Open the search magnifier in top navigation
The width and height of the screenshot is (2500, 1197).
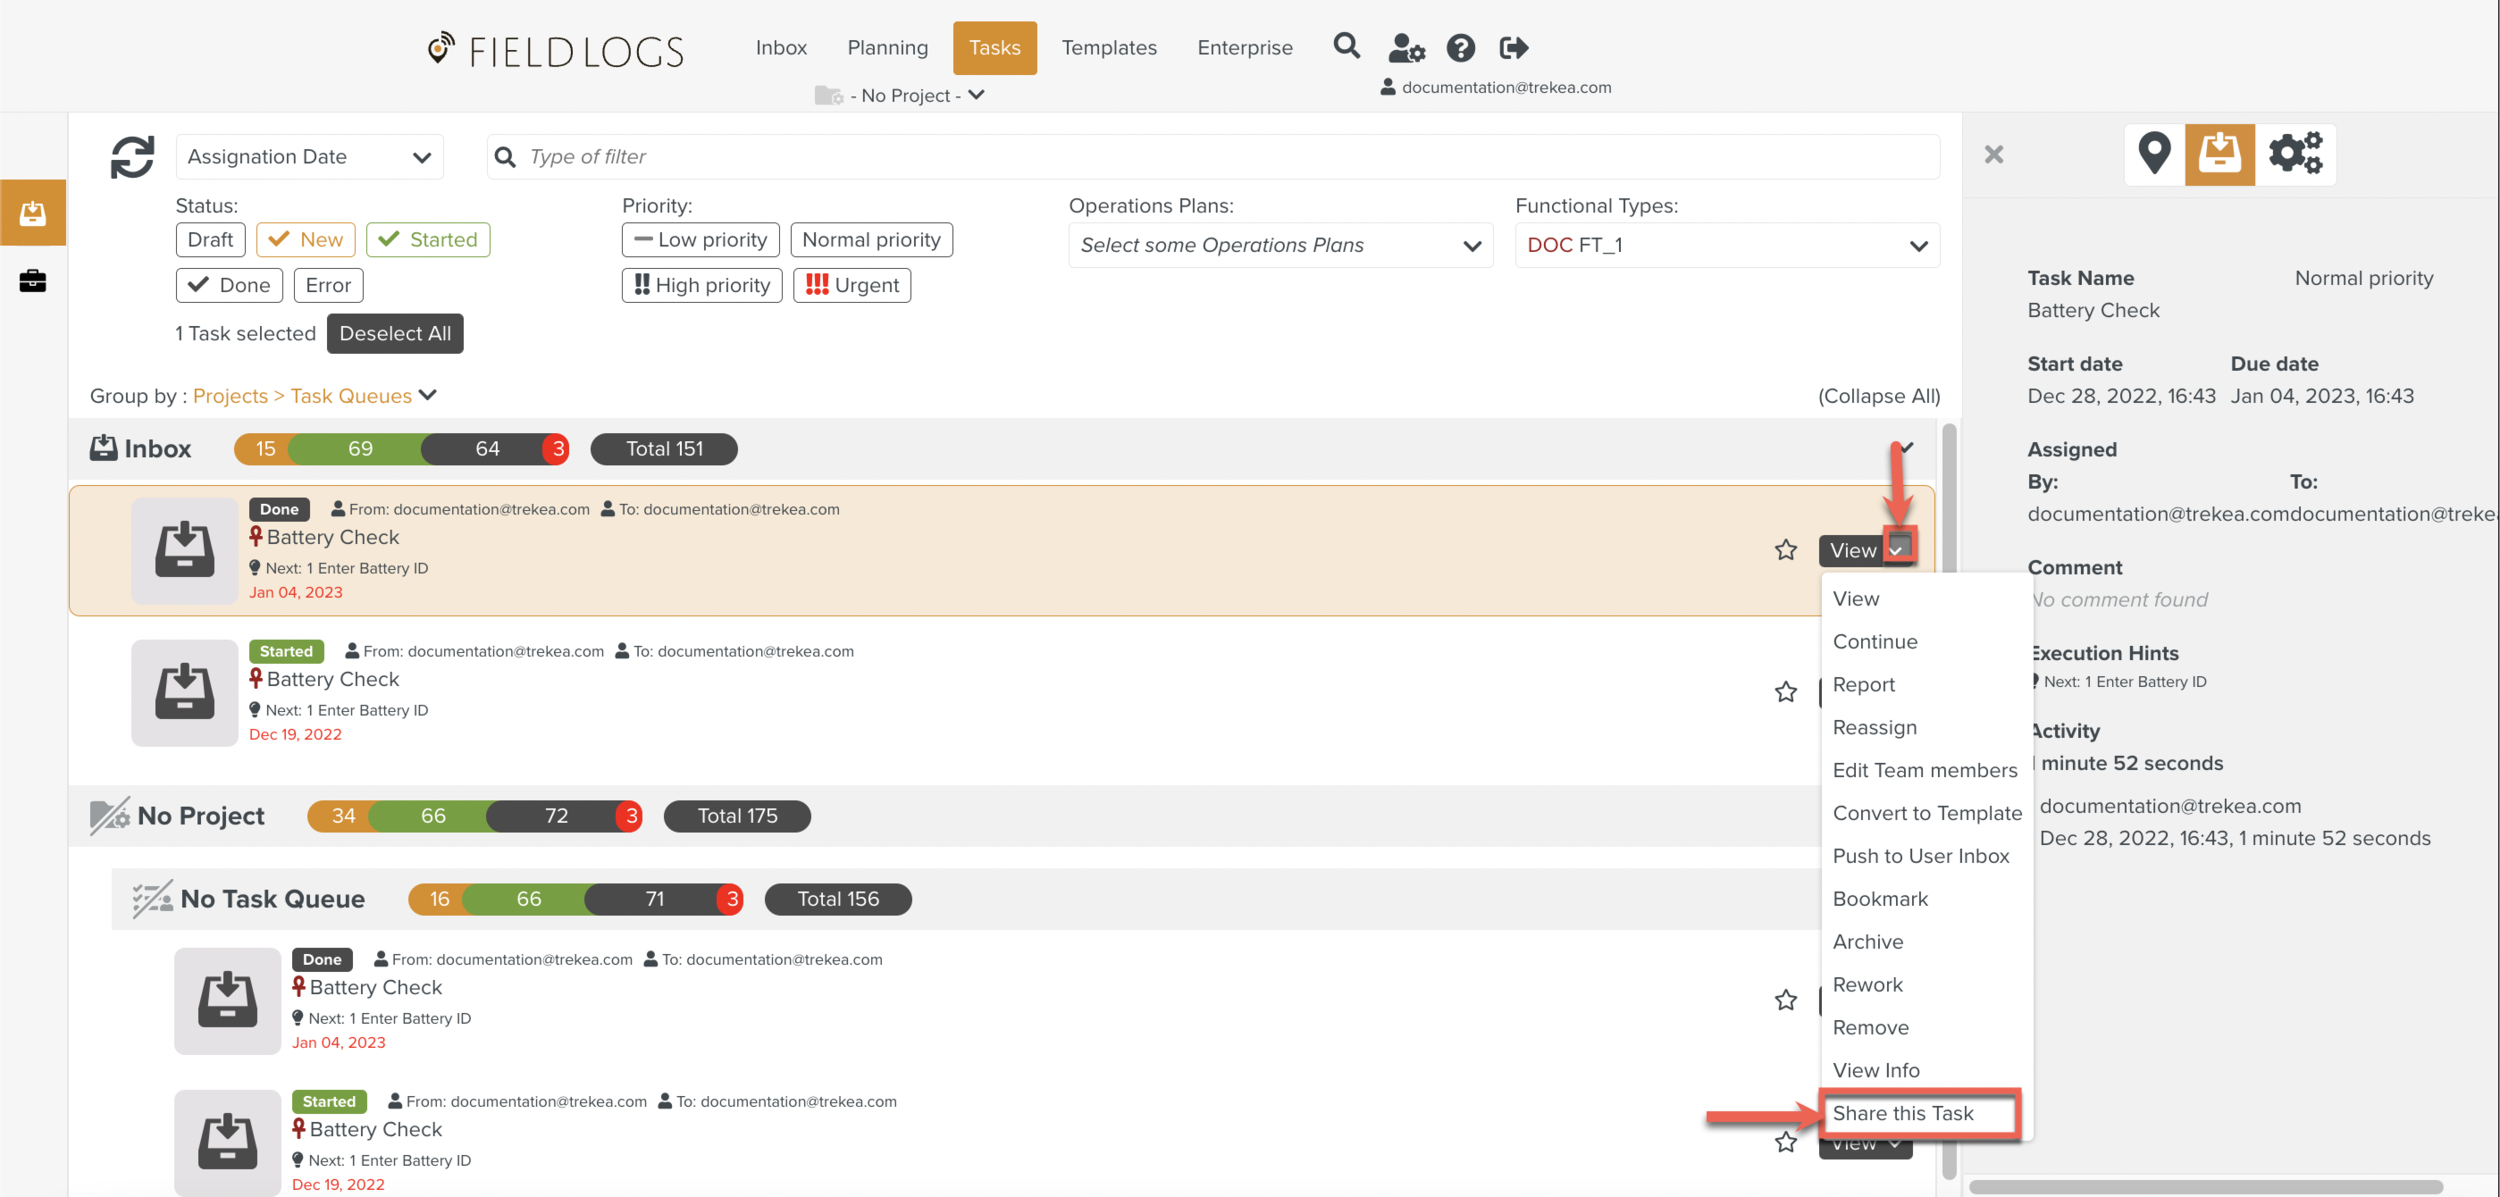(x=1346, y=46)
